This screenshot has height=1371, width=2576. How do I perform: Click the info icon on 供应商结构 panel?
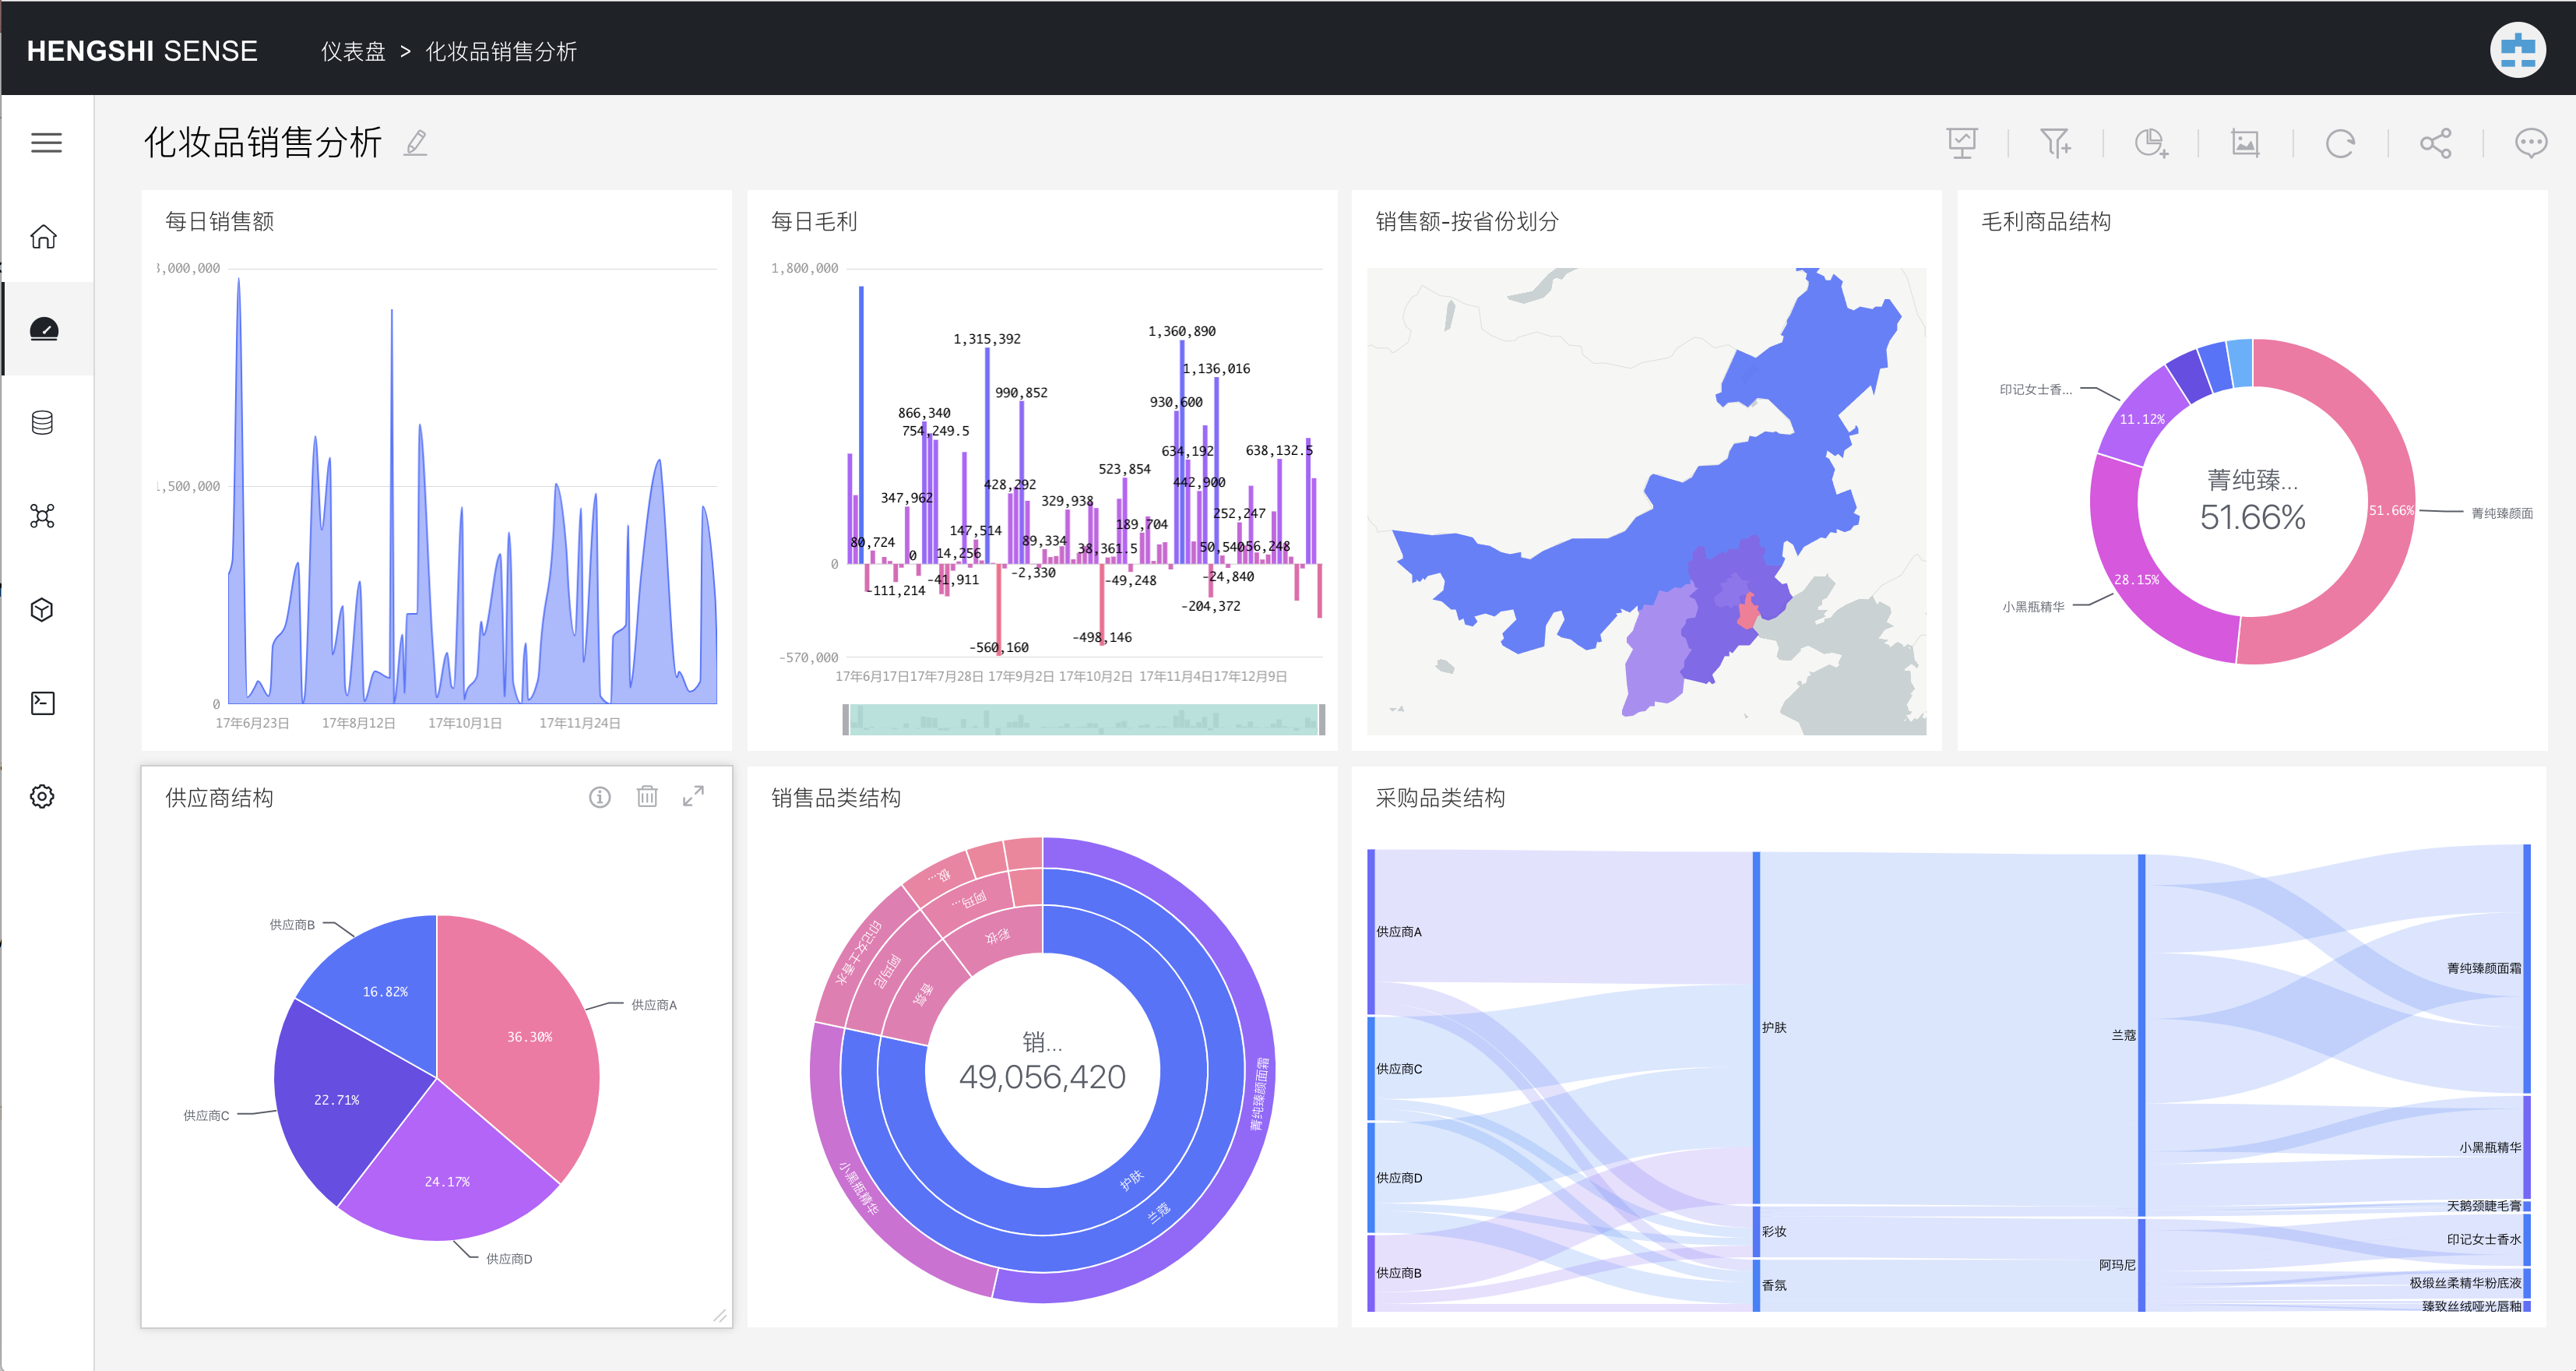600,796
